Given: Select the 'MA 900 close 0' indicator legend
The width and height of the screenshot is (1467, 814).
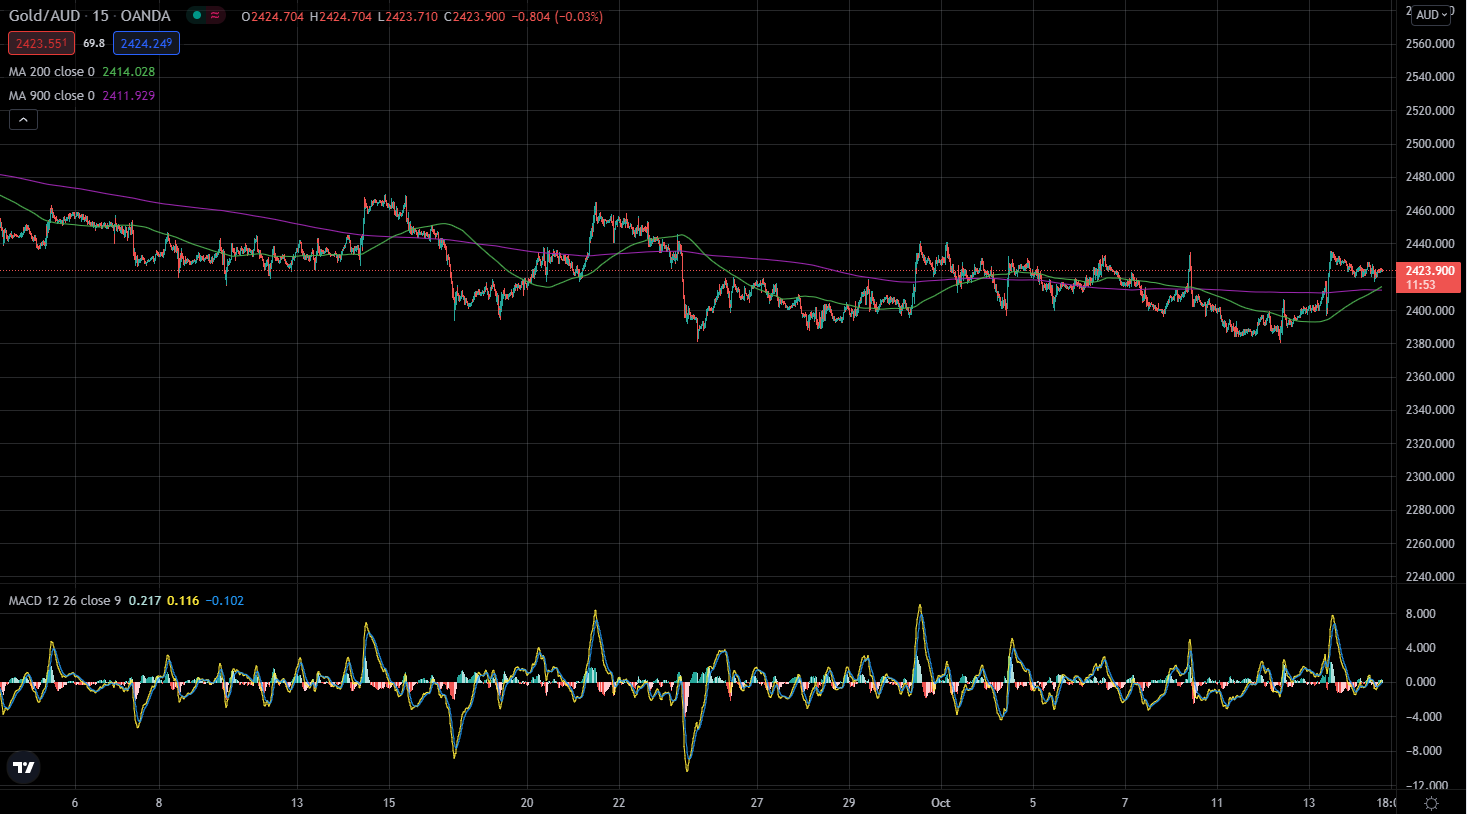Looking at the screenshot, I should pos(52,96).
